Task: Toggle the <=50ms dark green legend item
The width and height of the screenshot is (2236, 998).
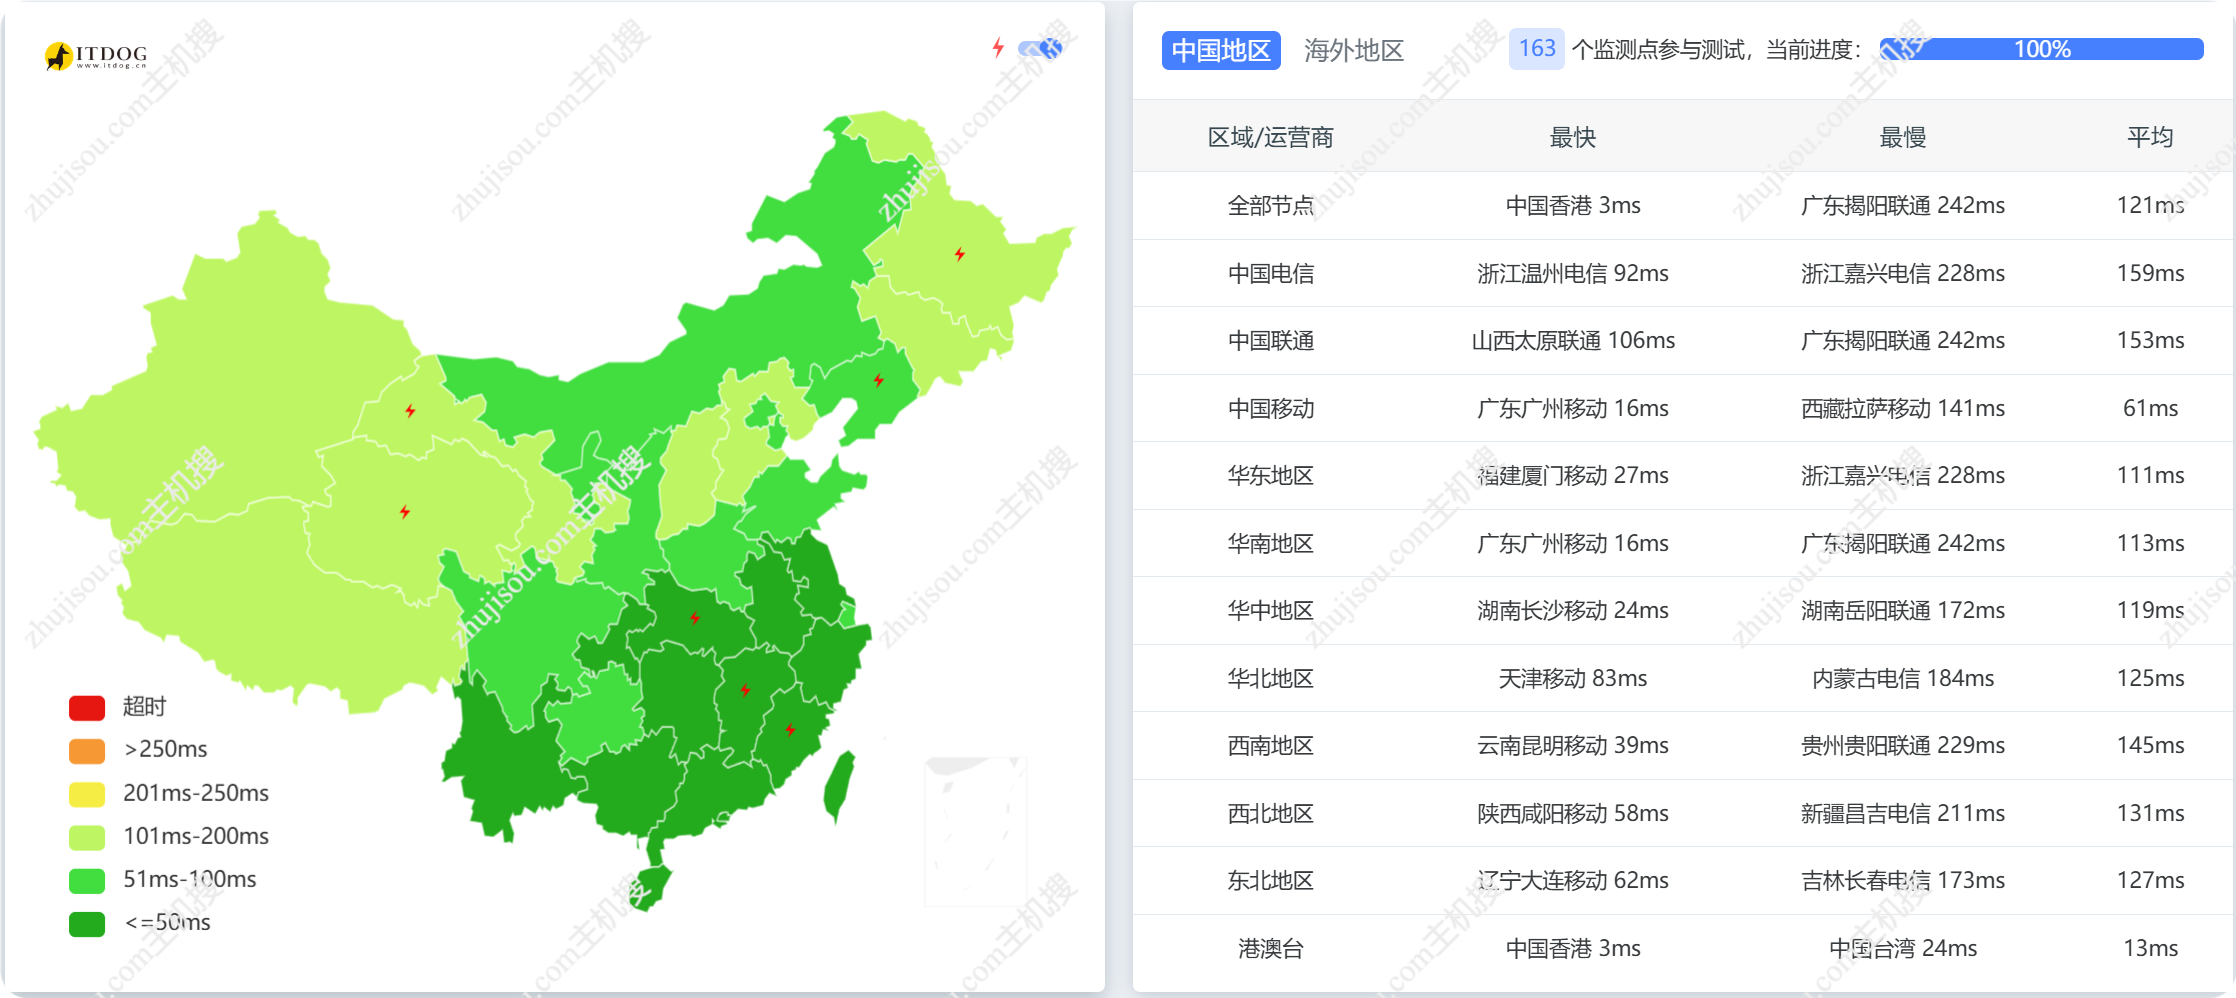Action: [88, 923]
